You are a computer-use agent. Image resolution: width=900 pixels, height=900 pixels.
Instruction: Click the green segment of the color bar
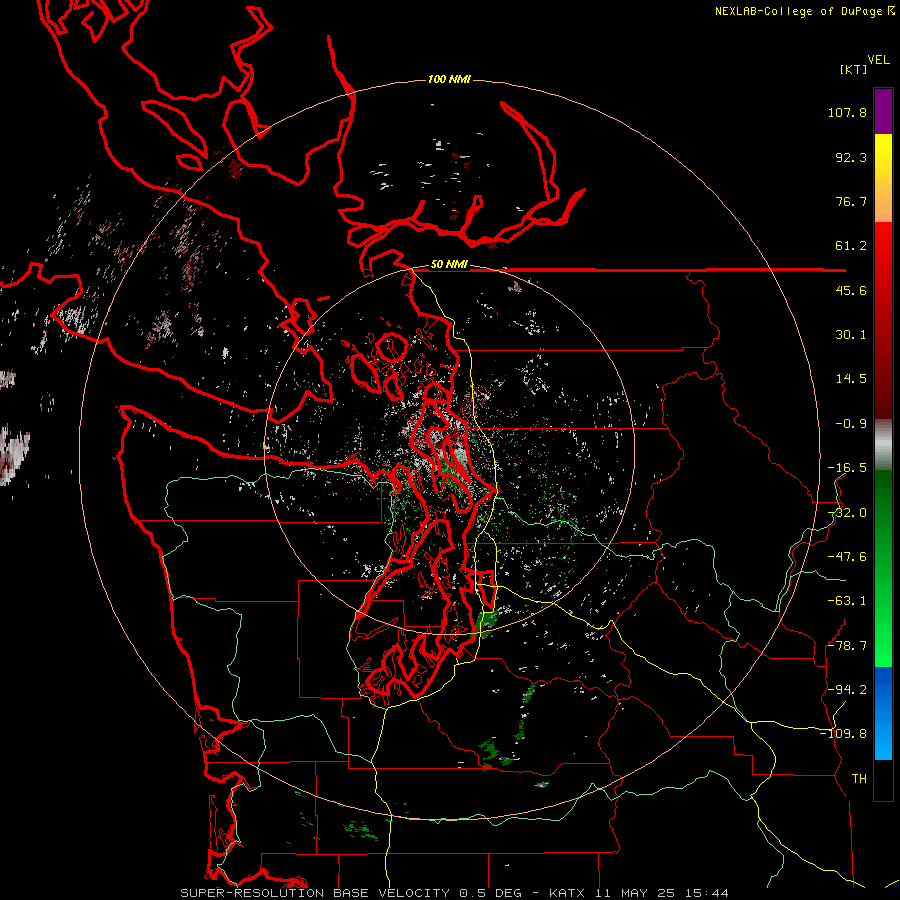[x=883, y=568]
